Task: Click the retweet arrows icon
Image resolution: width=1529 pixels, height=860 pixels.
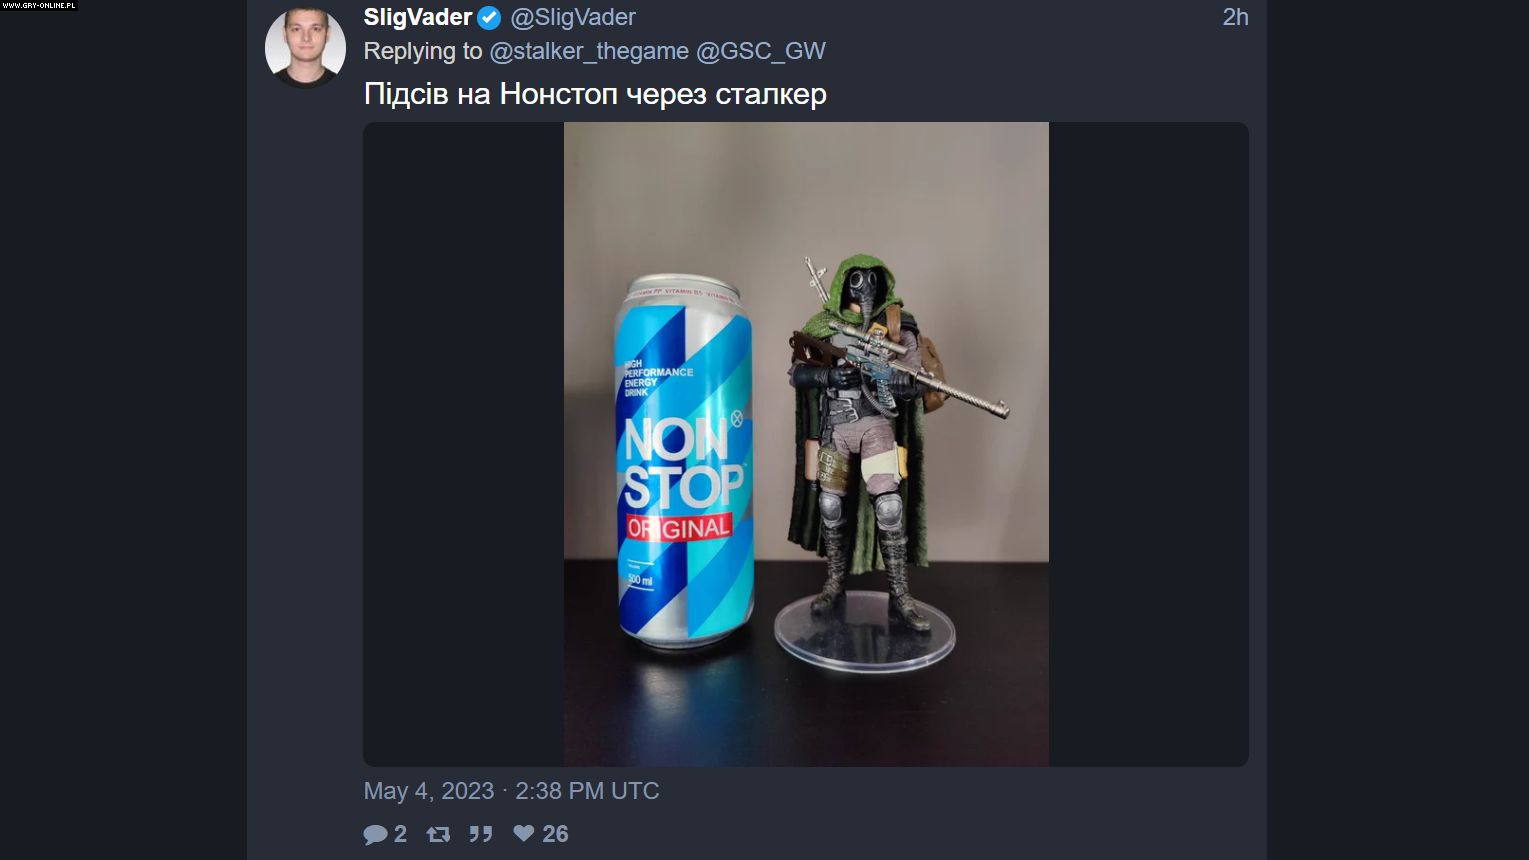Action: (x=438, y=834)
